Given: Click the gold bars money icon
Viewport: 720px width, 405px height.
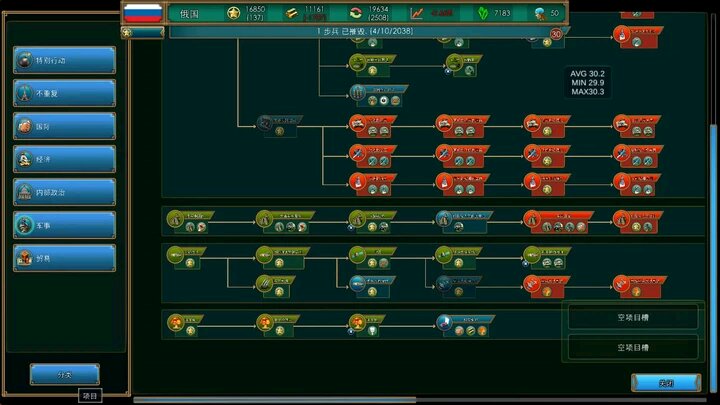Looking at the screenshot, I should (x=292, y=13).
